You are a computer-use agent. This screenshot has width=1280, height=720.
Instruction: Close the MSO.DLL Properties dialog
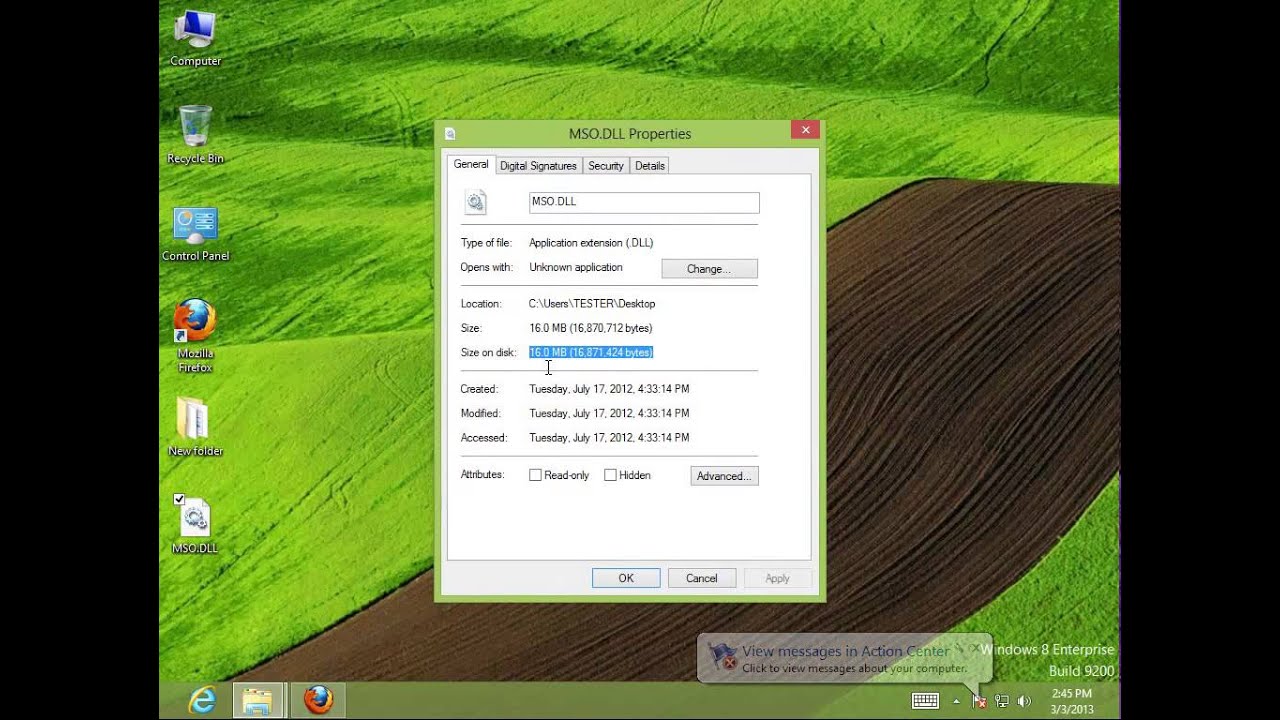[x=805, y=130]
